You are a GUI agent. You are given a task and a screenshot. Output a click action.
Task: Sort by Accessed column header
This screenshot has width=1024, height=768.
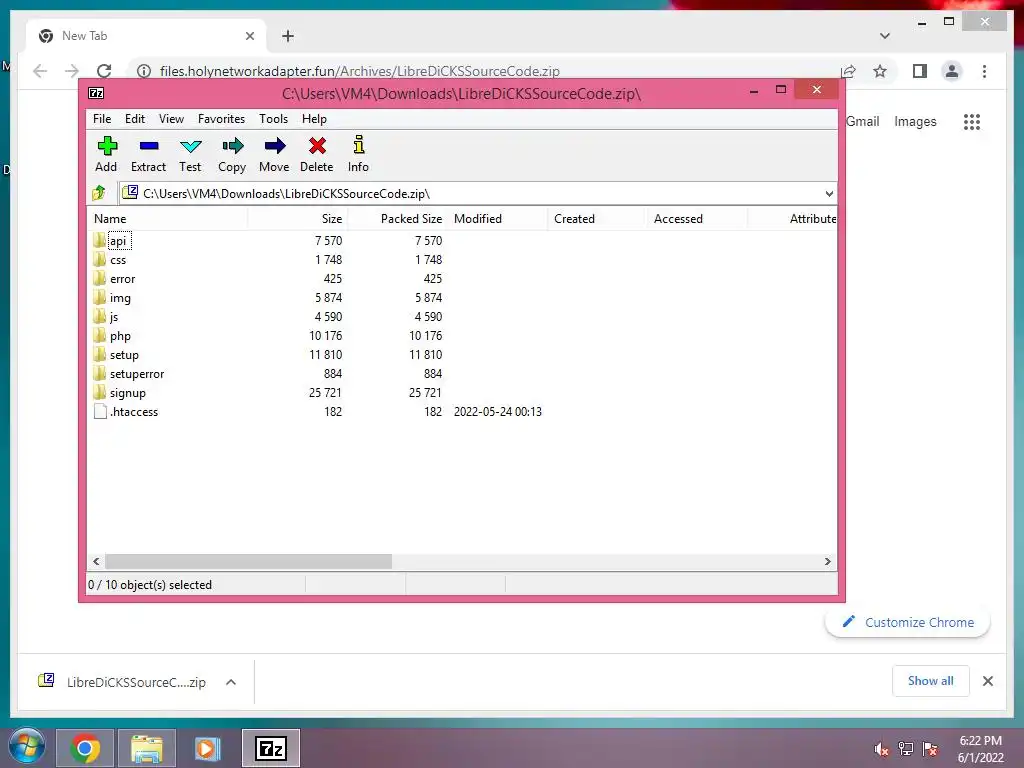697,219
